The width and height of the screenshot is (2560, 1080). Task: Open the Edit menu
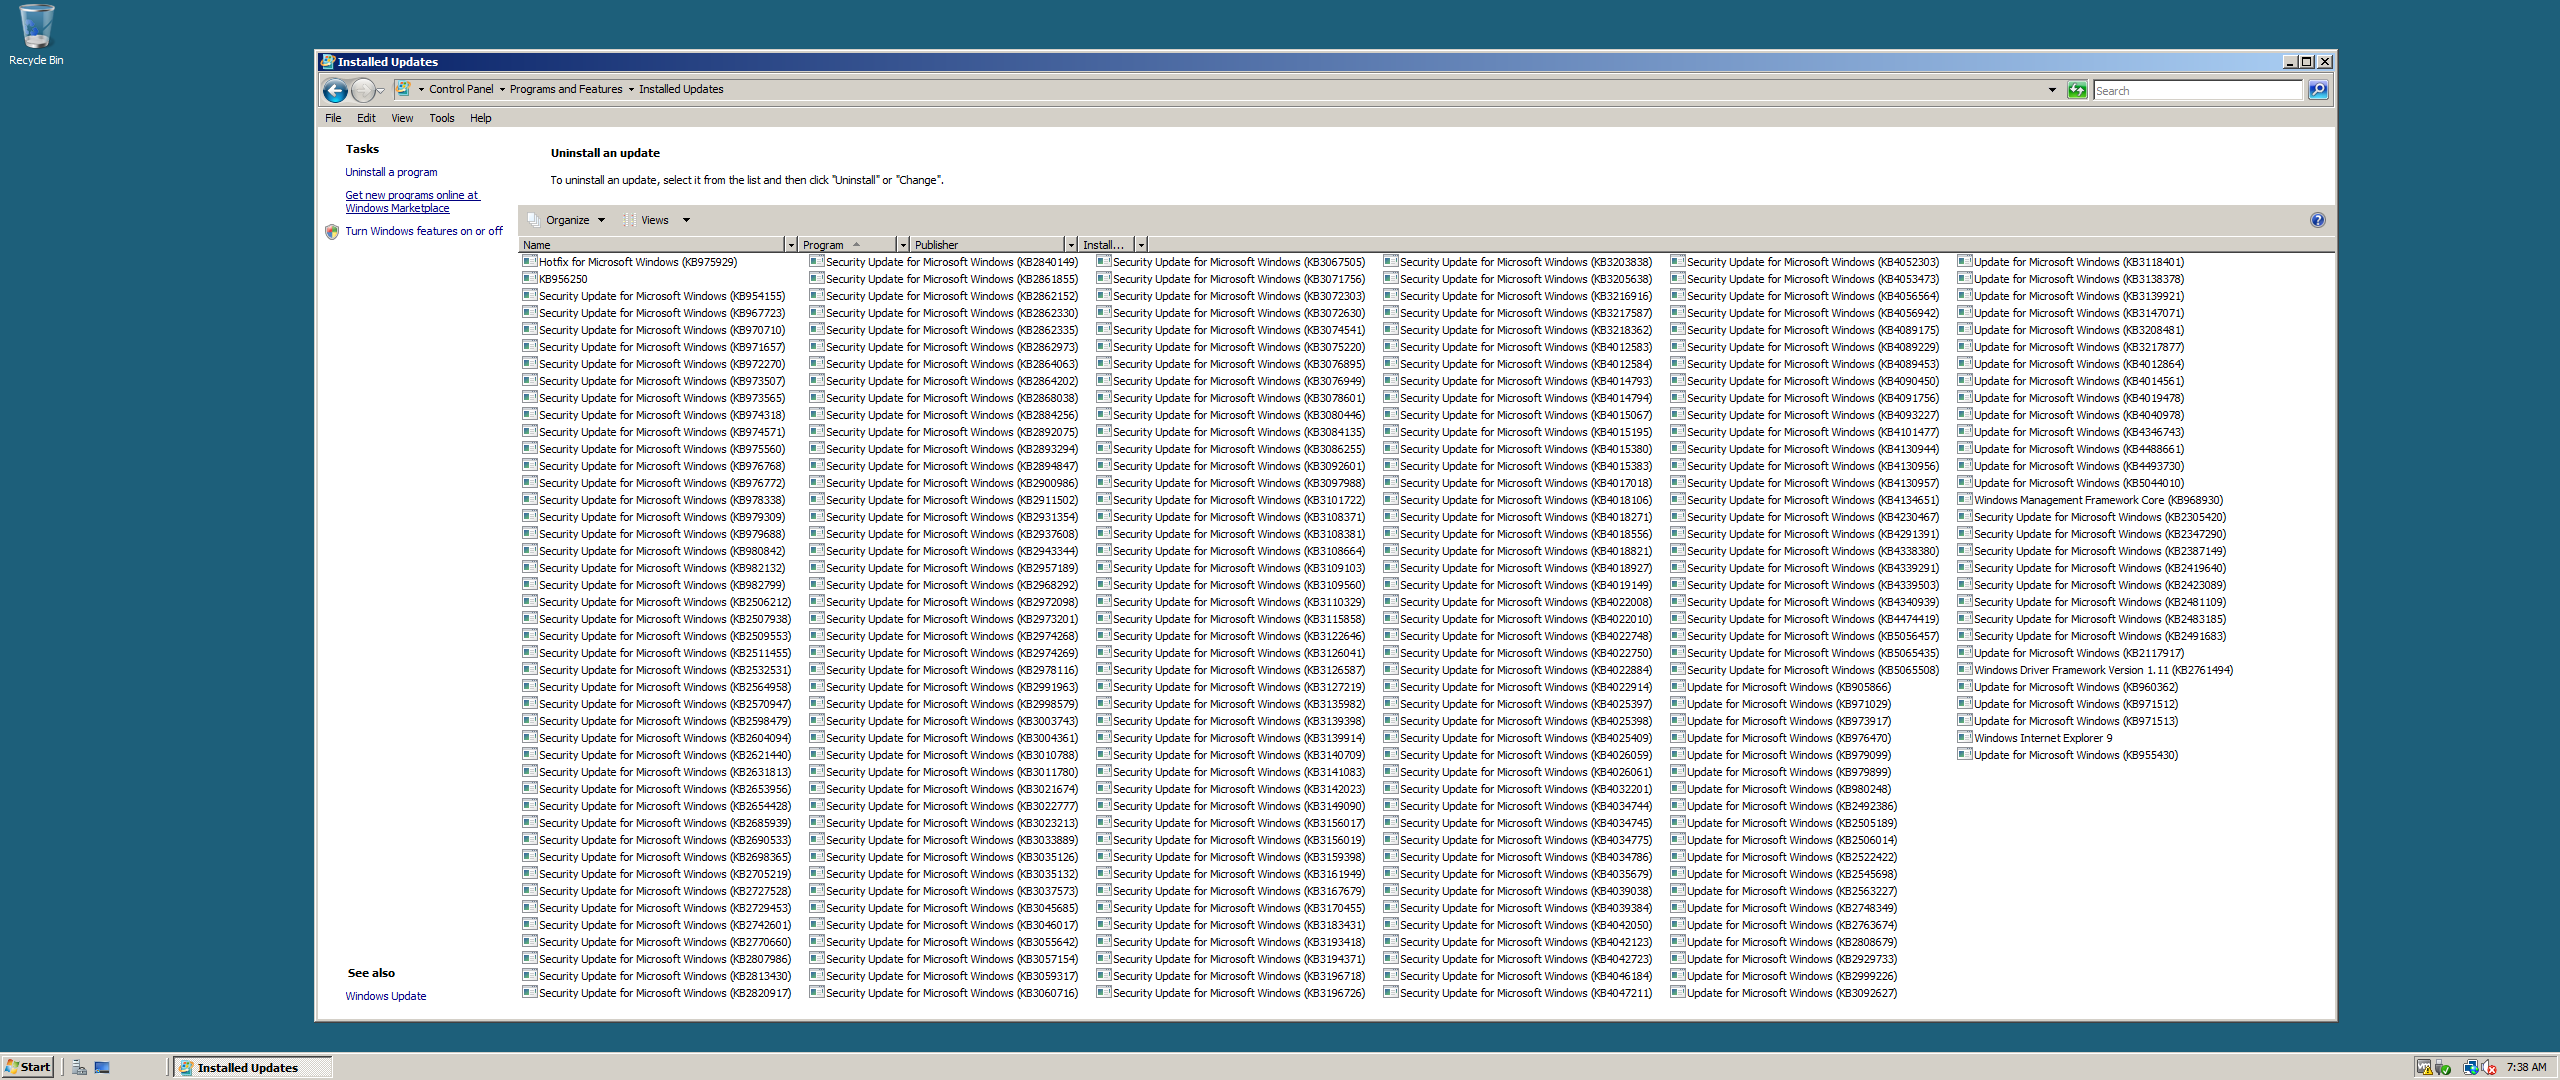click(366, 118)
